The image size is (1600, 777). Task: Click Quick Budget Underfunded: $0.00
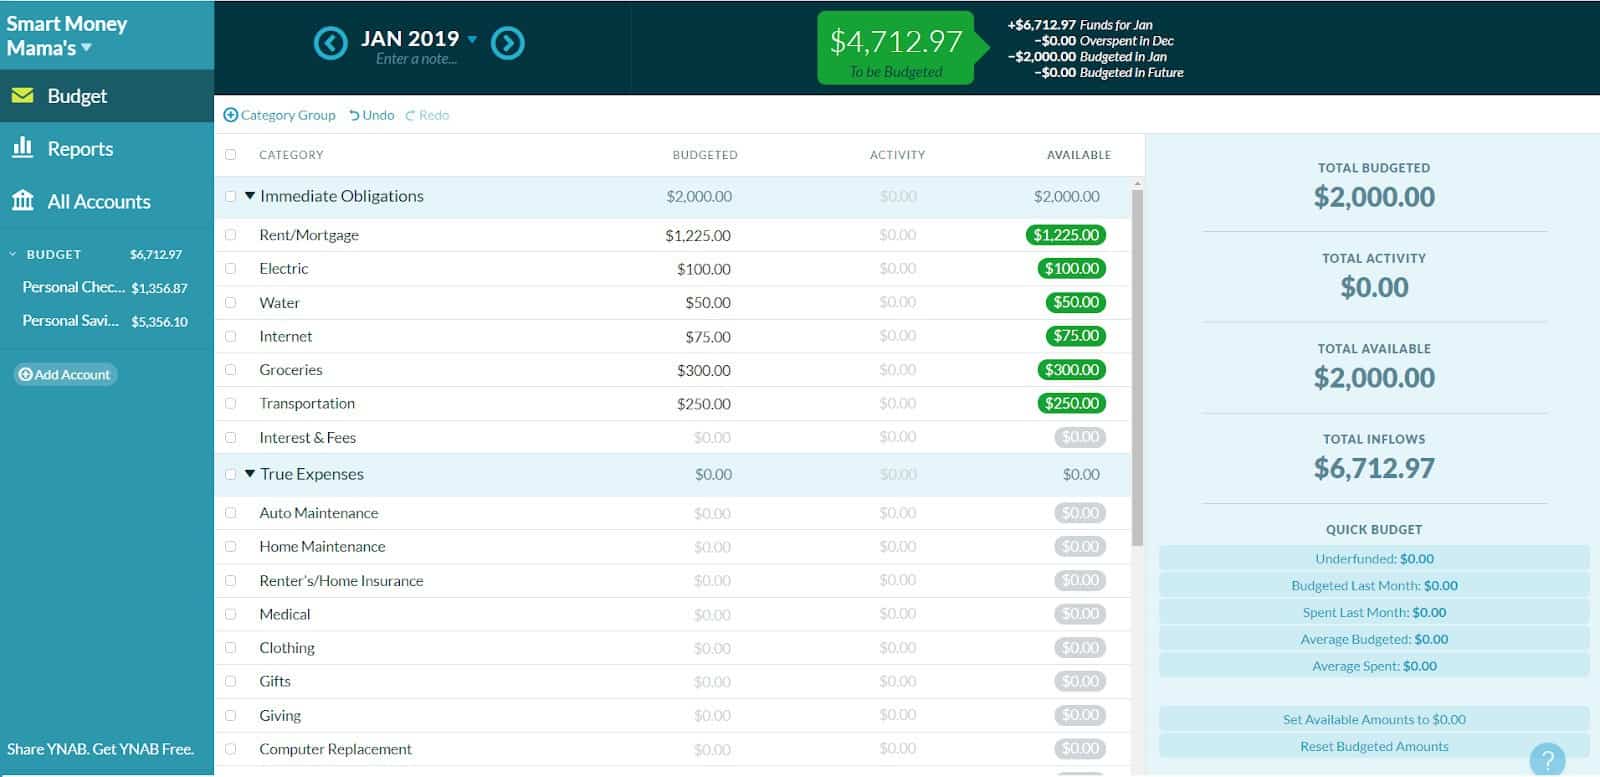click(x=1374, y=559)
